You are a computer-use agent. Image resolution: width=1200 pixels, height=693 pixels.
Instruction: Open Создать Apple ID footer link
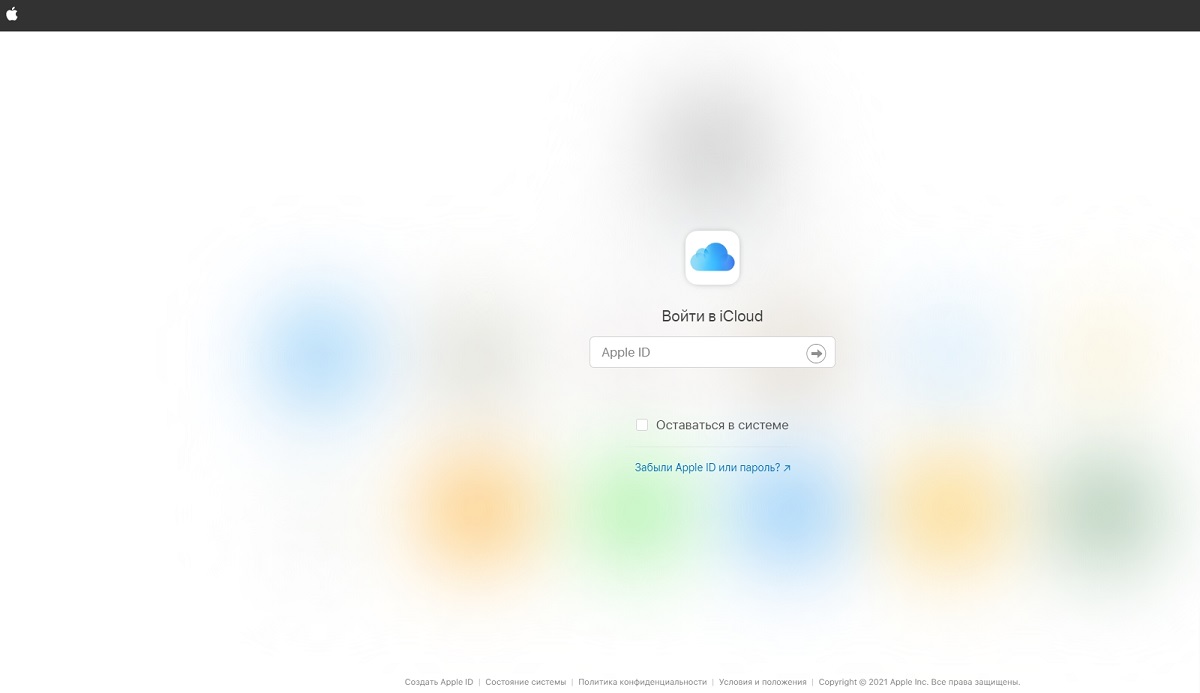(x=439, y=682)
